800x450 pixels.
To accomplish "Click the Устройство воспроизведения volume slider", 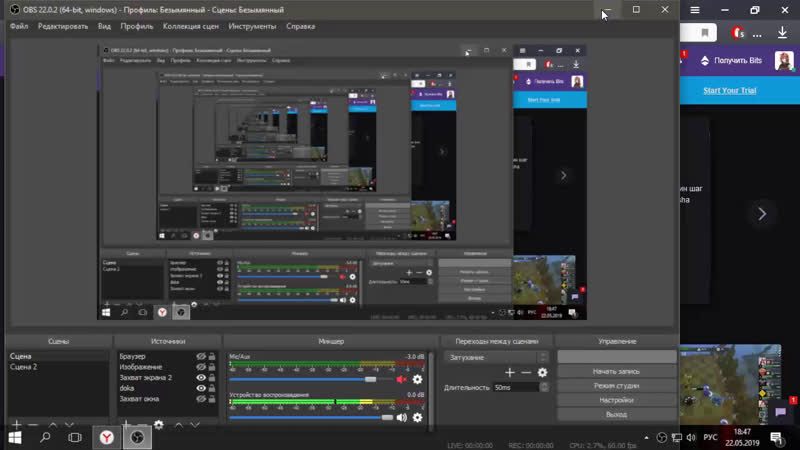I will tap(310, 417).
